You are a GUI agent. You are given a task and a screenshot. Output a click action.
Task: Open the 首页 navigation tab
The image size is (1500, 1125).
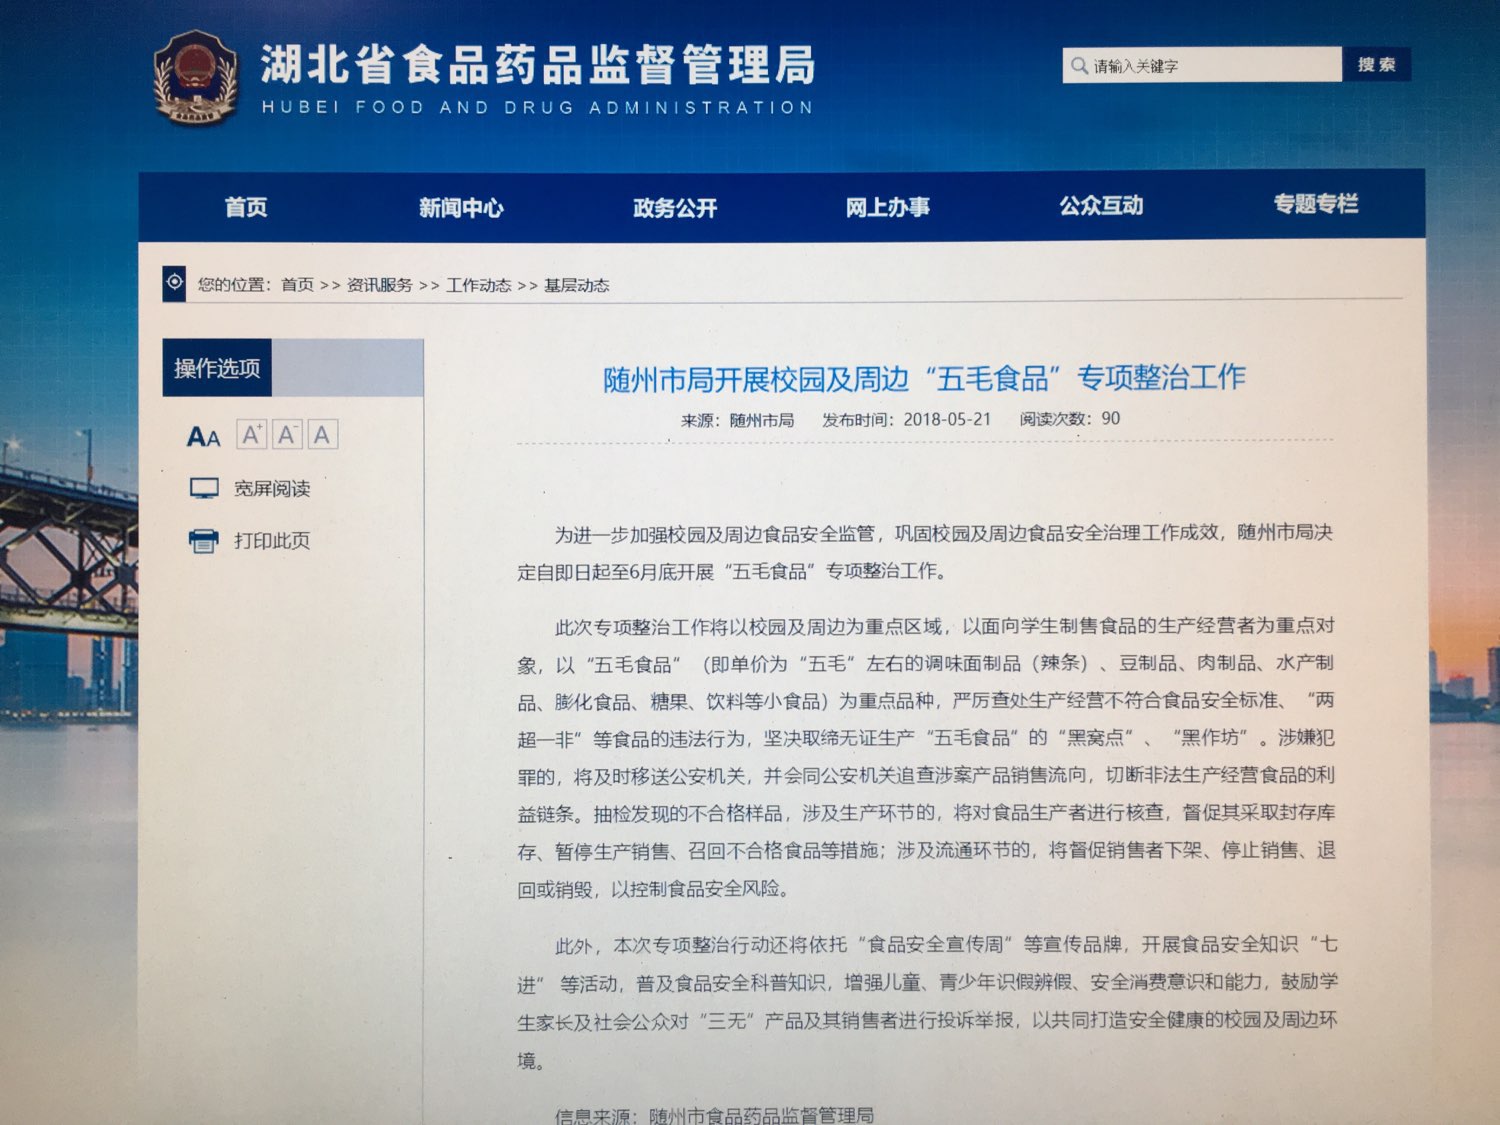point(246,207)
